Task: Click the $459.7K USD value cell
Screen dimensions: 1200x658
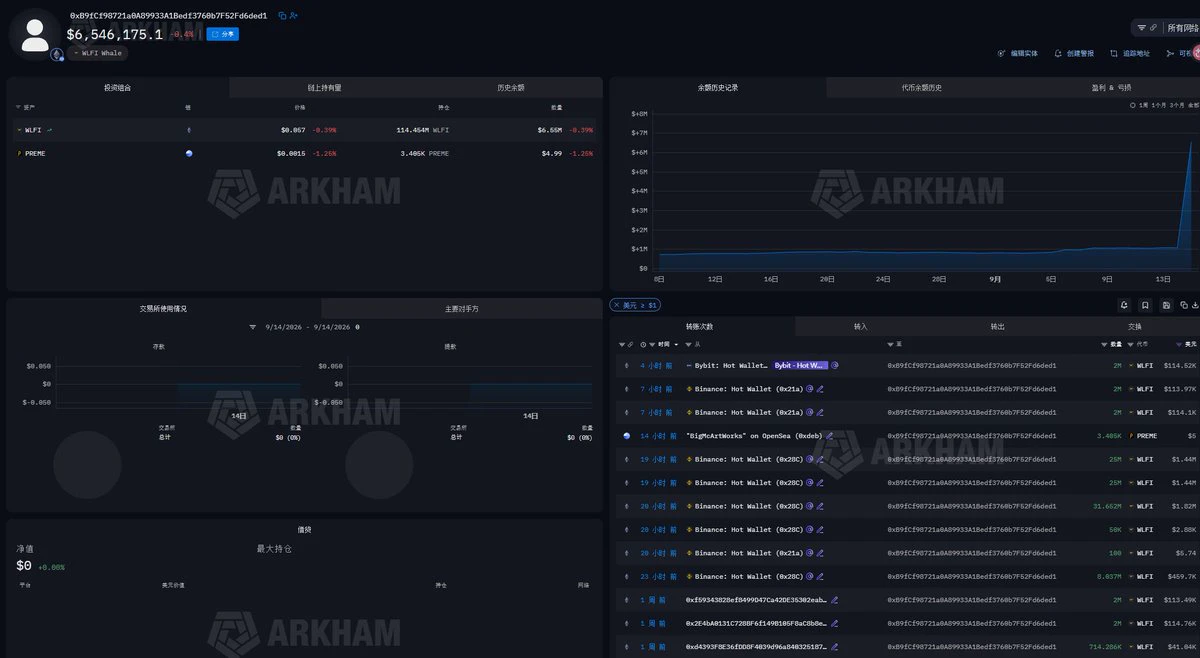Action: tap(1181, 577)
